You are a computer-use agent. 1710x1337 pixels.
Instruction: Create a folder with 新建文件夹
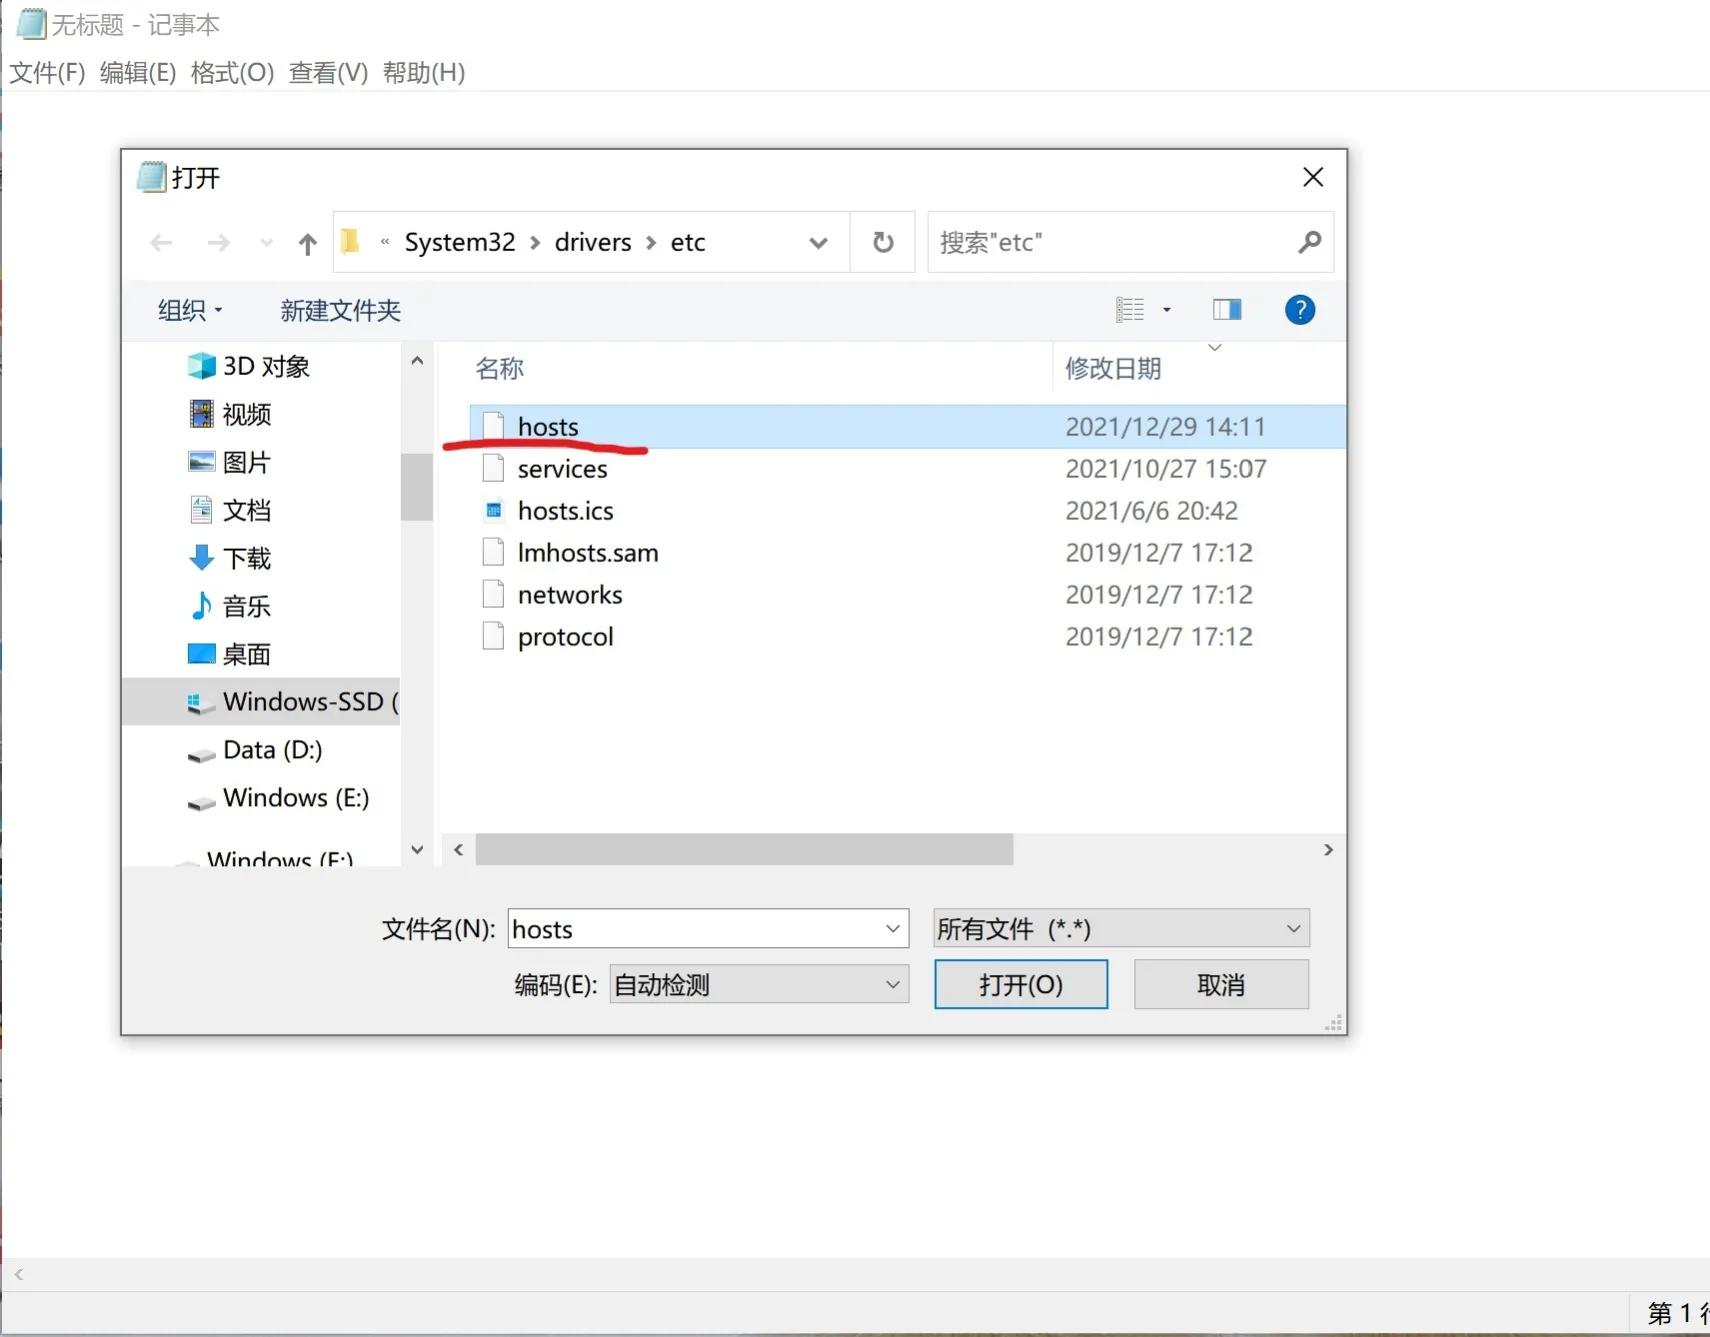tap(340, 310)
